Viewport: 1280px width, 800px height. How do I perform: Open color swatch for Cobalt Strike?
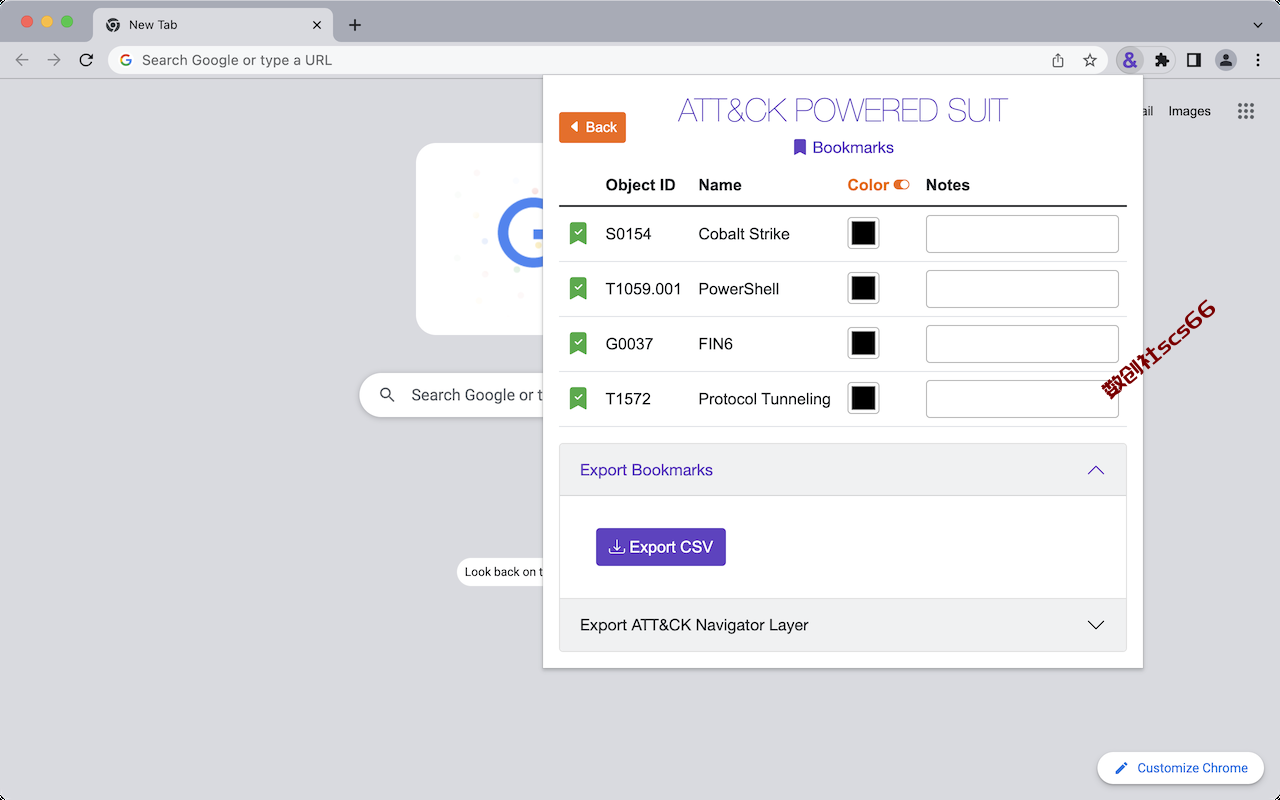coord(863,234)
